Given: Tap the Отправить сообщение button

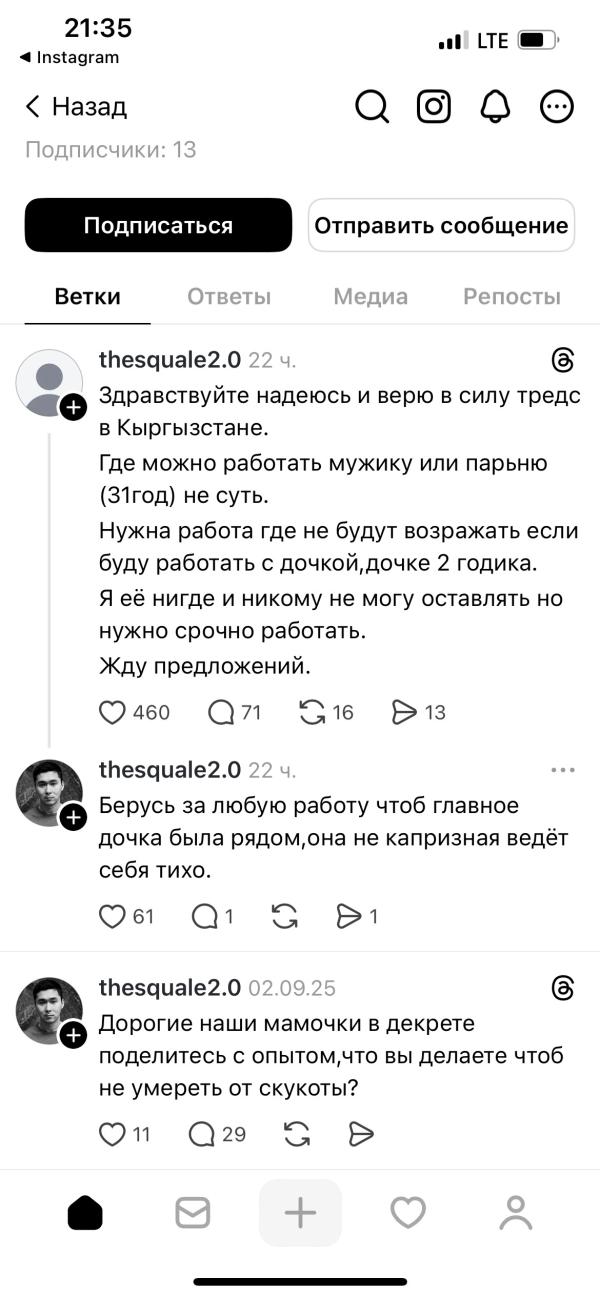Looking at the screenshot, I should tap(441, 225).
